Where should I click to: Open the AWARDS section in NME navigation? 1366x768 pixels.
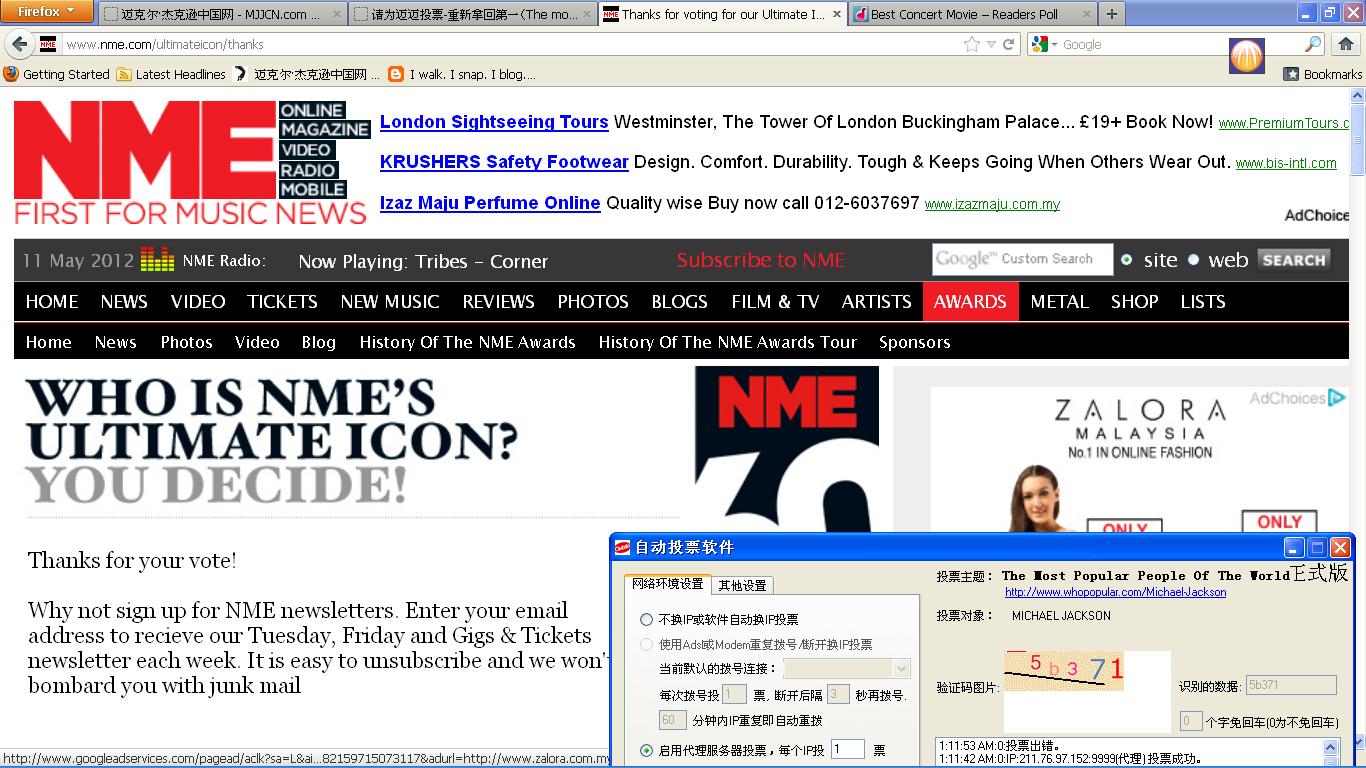click(x=969, y=301)
